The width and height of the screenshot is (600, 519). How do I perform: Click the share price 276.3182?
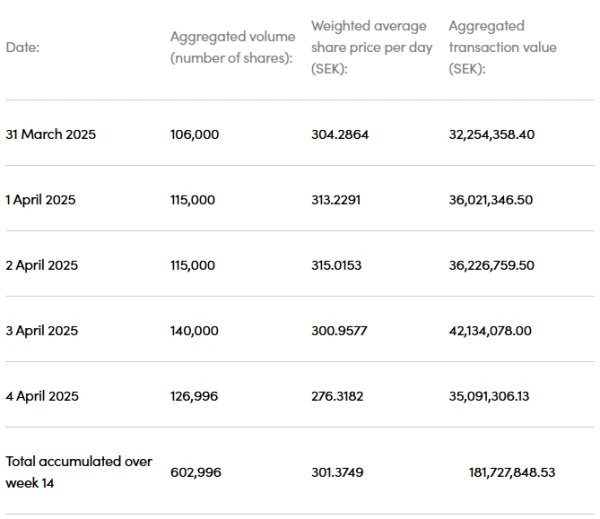click(x=338, y=396)
